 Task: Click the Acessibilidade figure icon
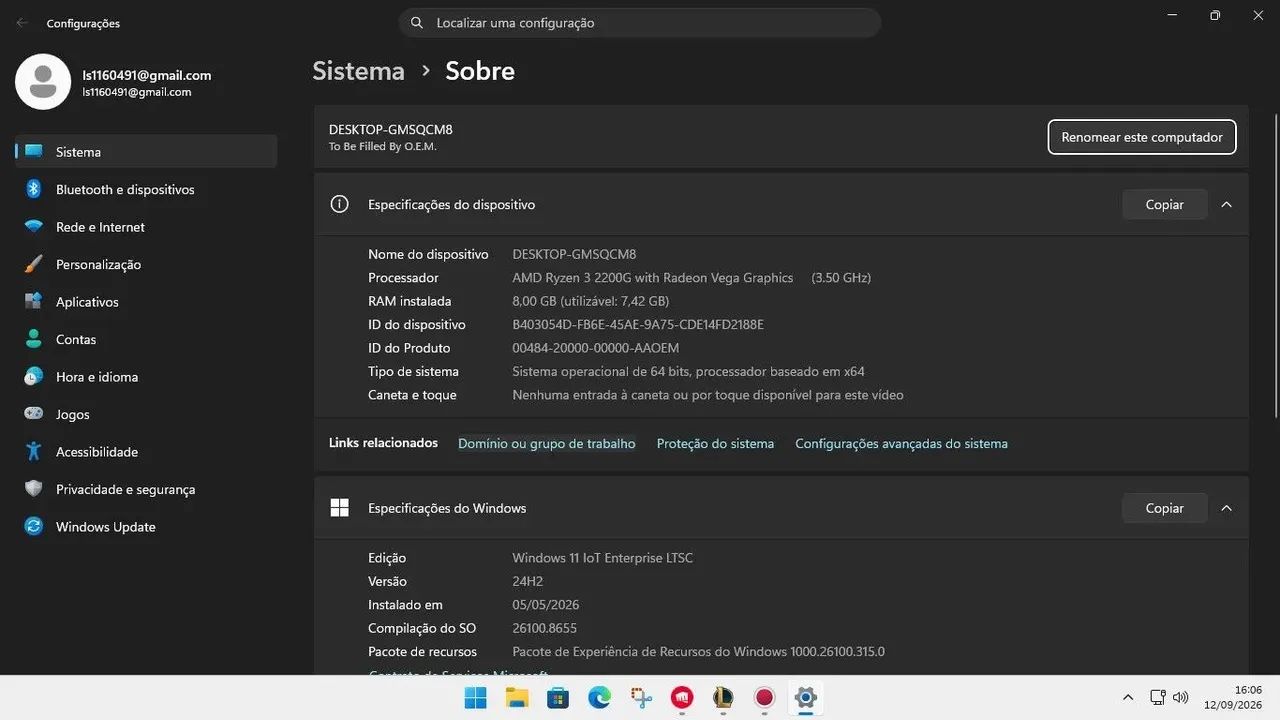pos(34,452)
